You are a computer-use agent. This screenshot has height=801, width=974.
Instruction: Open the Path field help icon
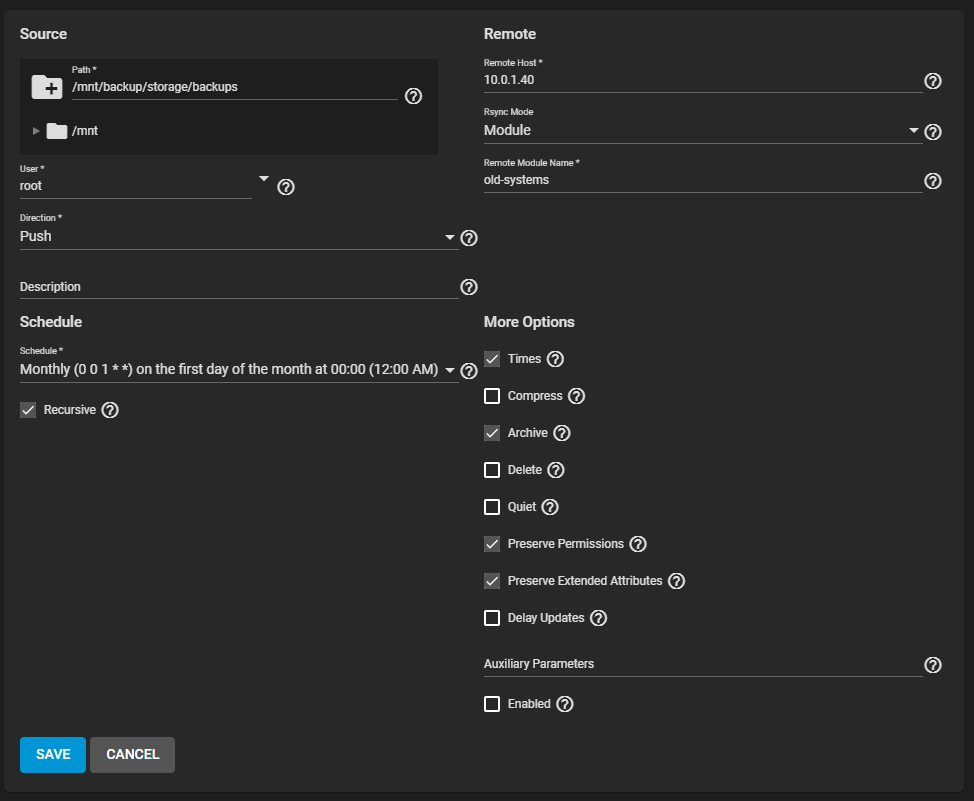tap(413, 96)
